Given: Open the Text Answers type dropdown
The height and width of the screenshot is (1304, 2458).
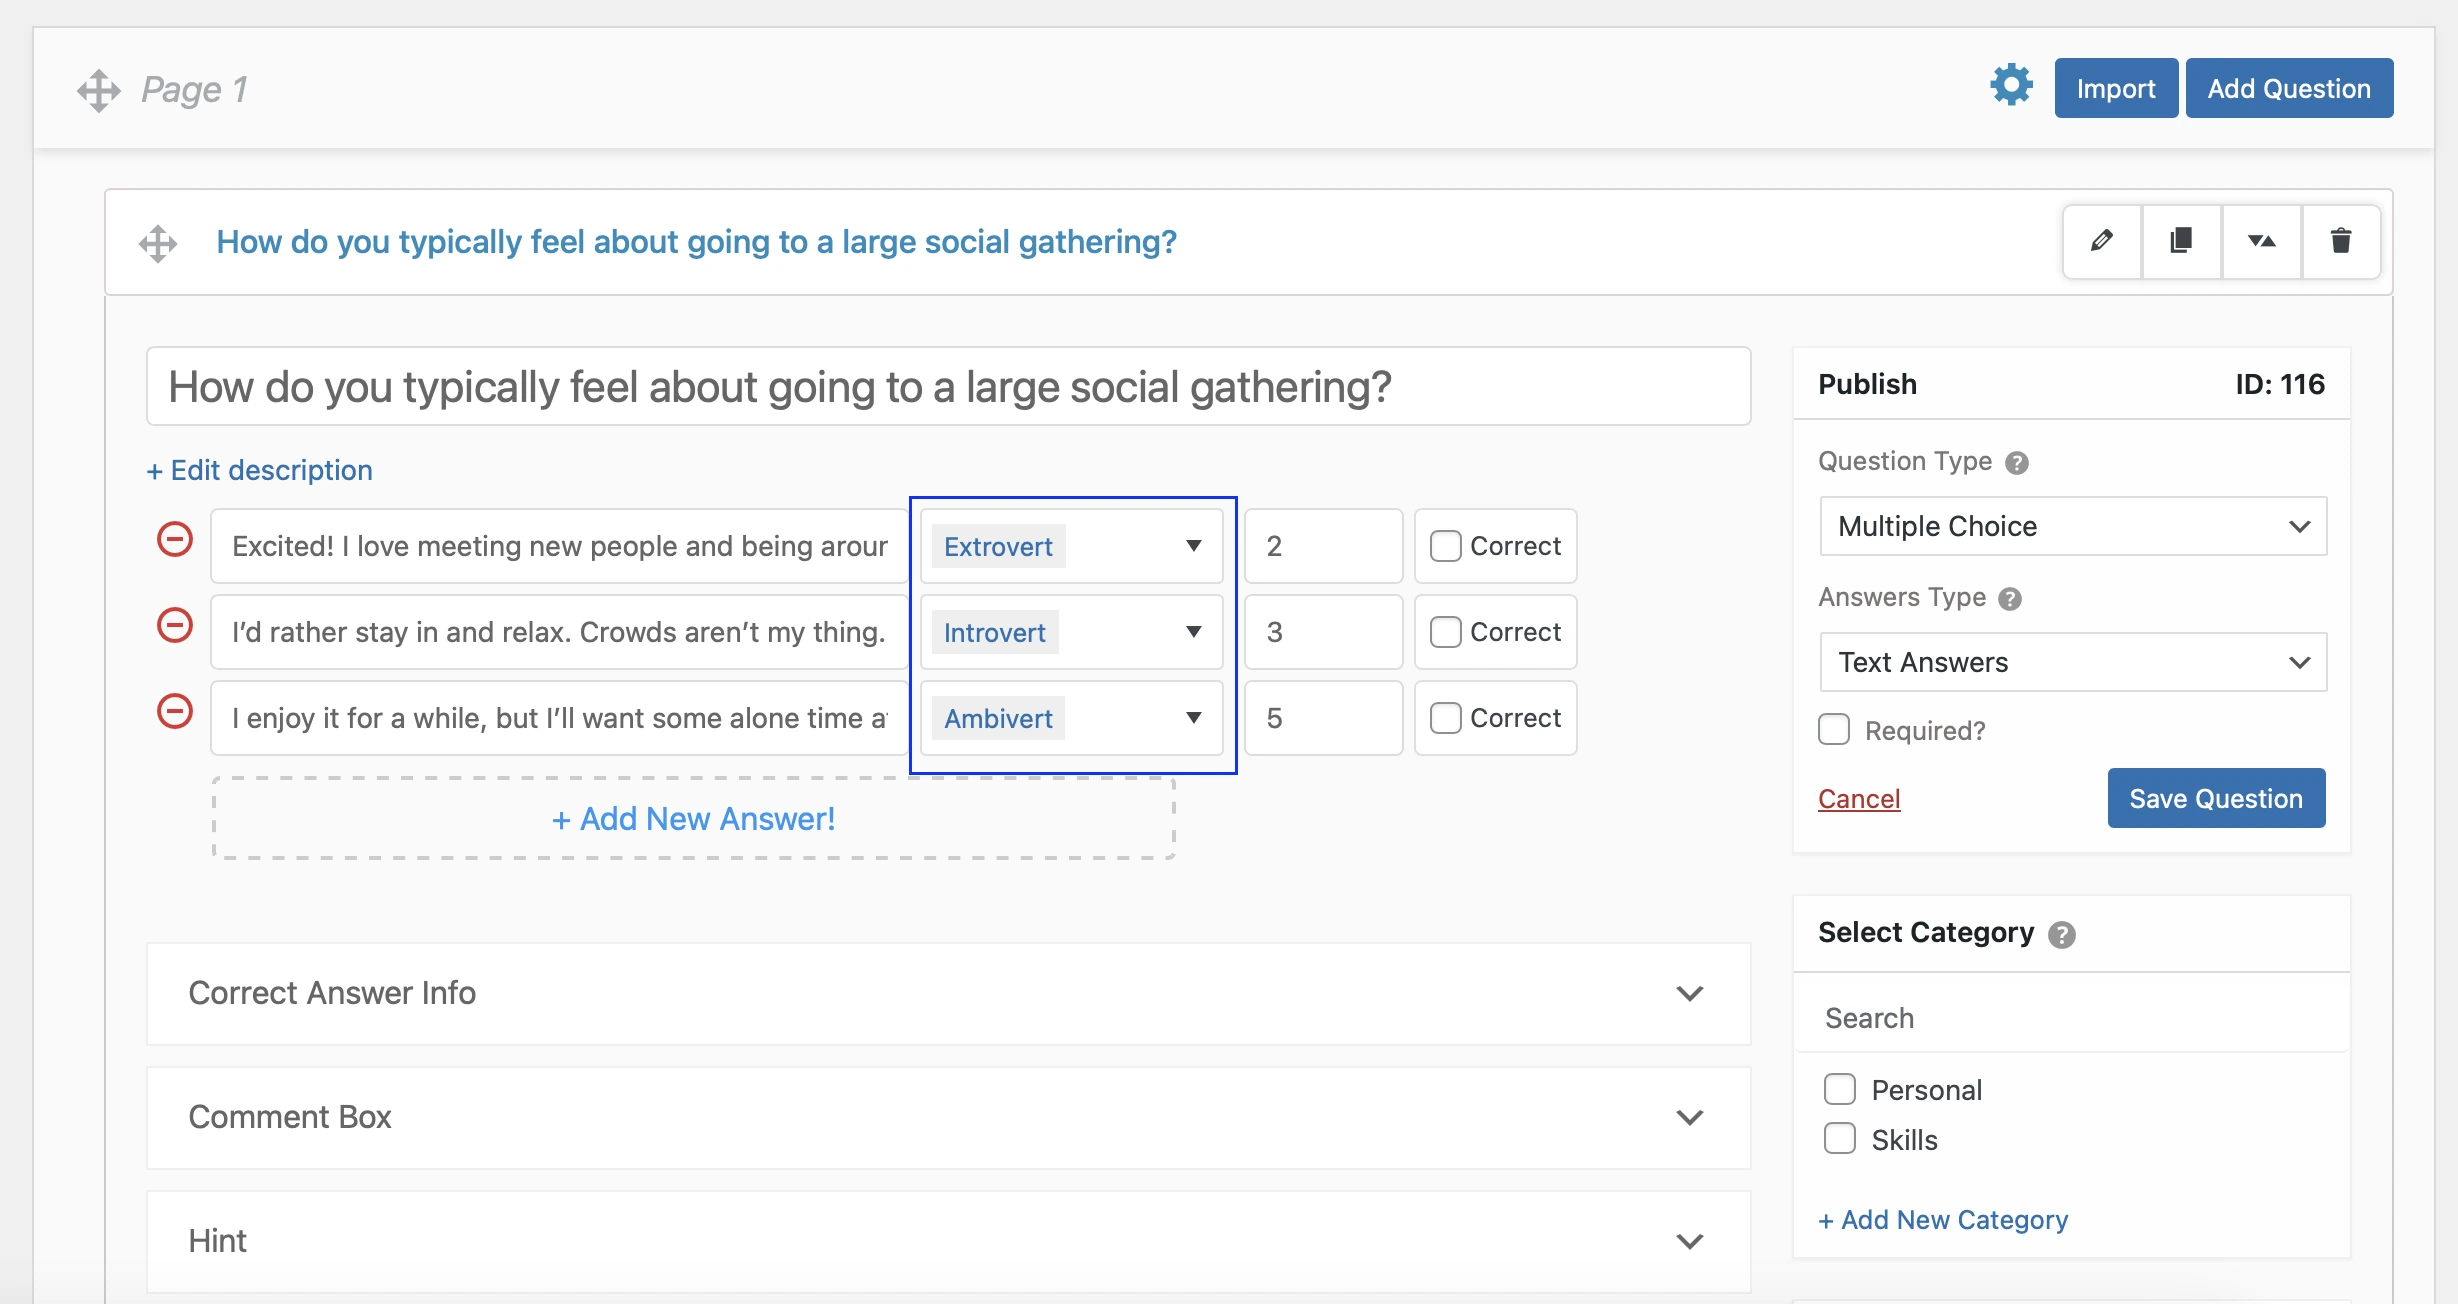Looking at the screenshot, I should click(2072, 662).
